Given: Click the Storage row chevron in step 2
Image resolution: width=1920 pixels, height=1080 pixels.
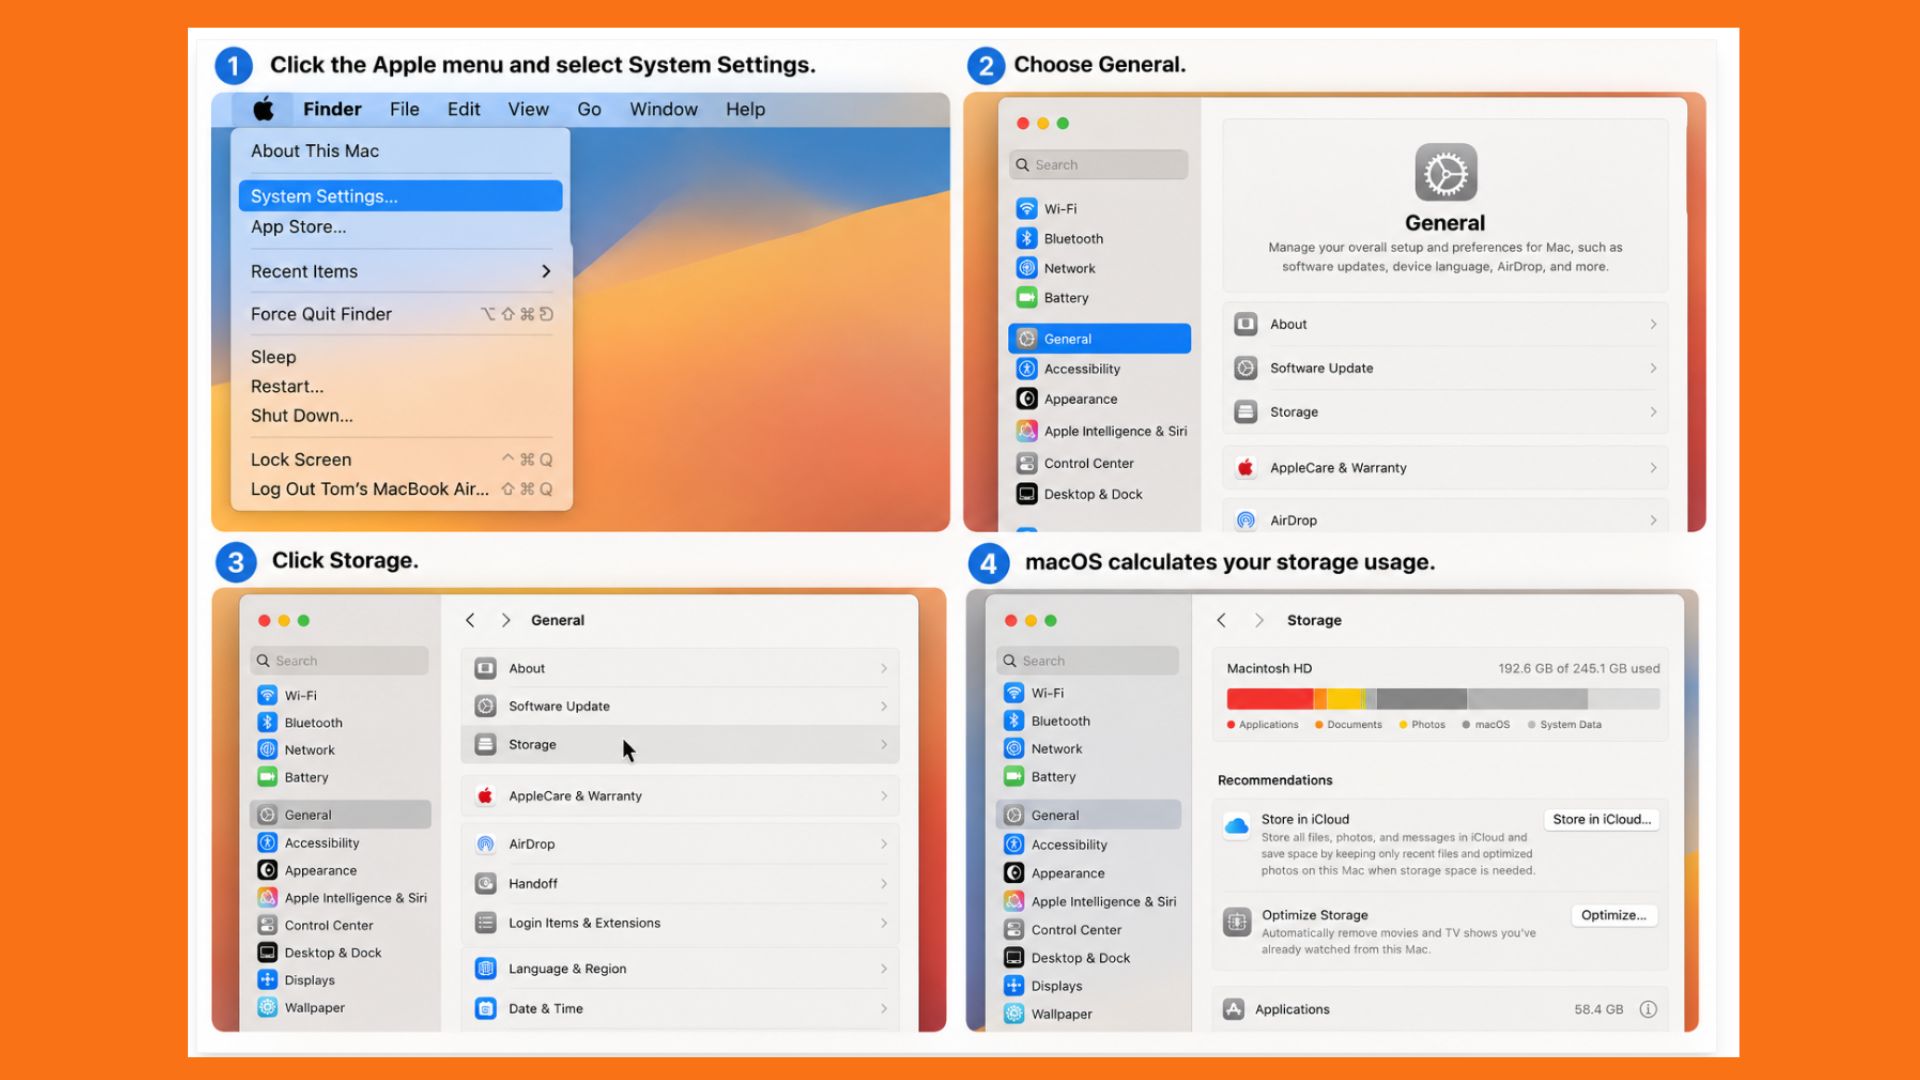Looking at the screenshot, I should (x=1653, y=412).
